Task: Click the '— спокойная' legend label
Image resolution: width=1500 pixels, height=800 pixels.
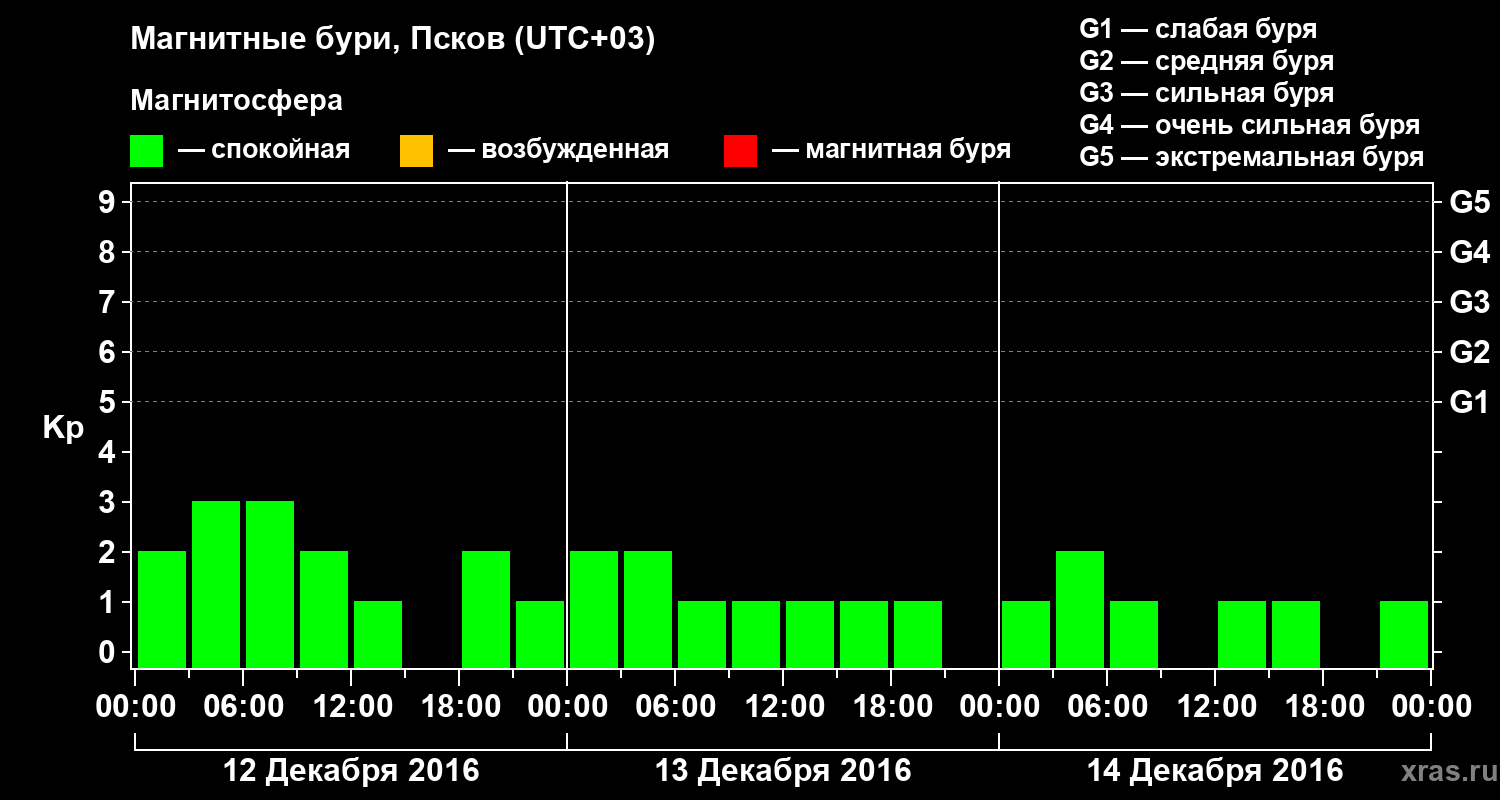Action: pos(264,150)
